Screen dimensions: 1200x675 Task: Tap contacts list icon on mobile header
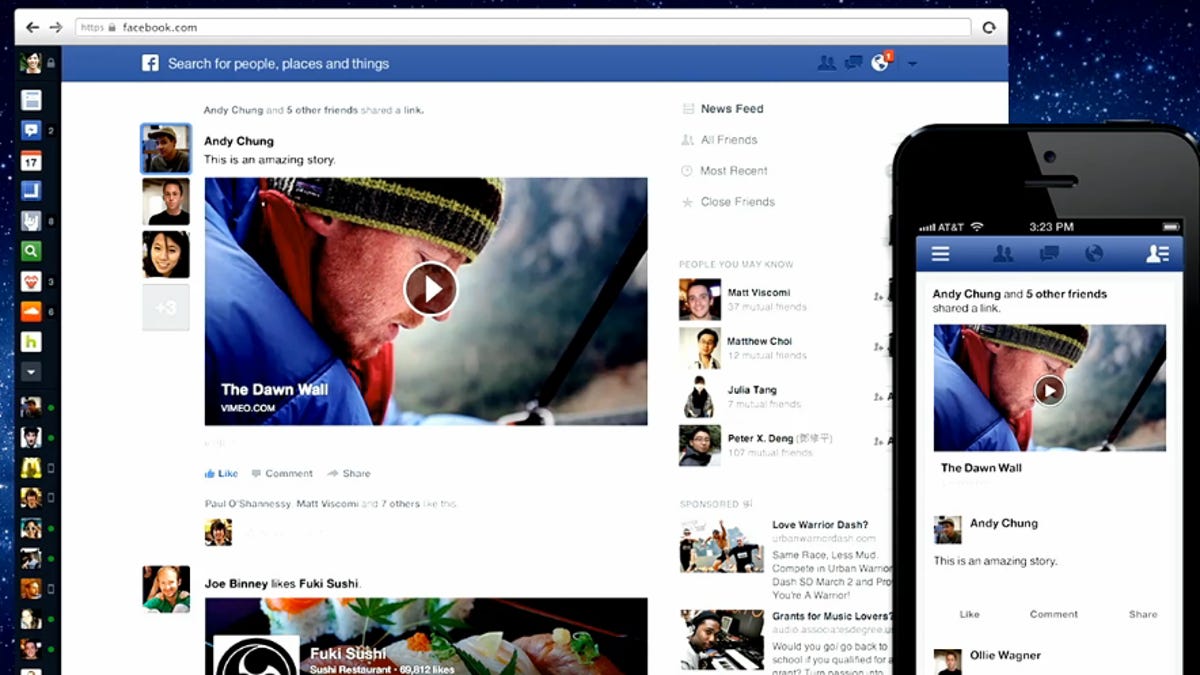click(x=1157, y=254)
